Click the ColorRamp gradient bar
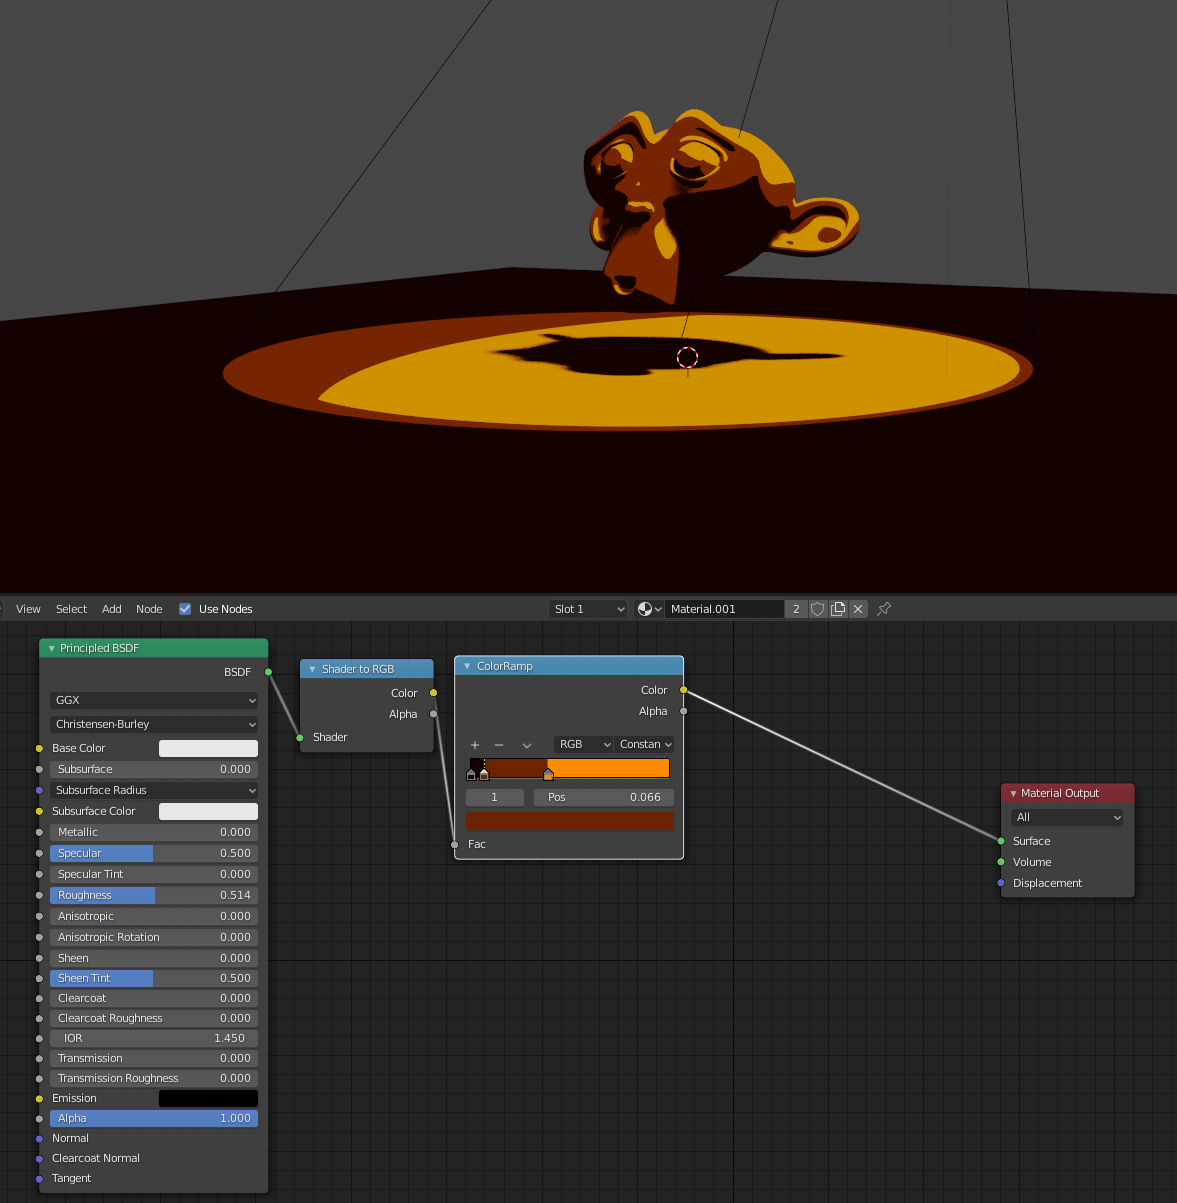This screenshot has width=1177, height=1203. 570,768
